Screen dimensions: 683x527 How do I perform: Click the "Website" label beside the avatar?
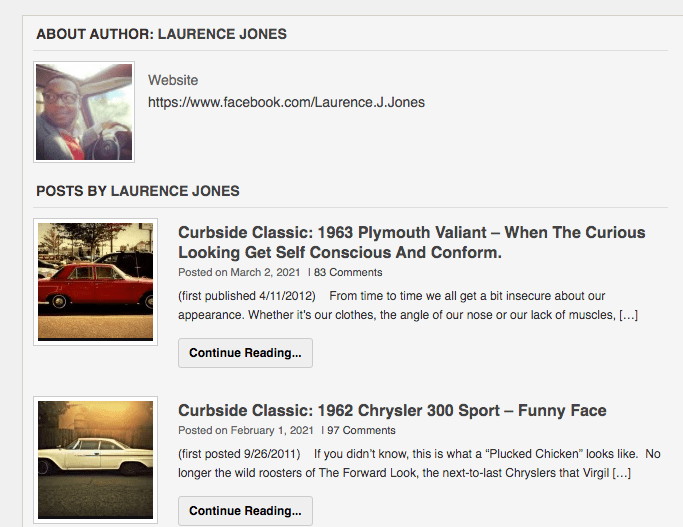[173, 80]
